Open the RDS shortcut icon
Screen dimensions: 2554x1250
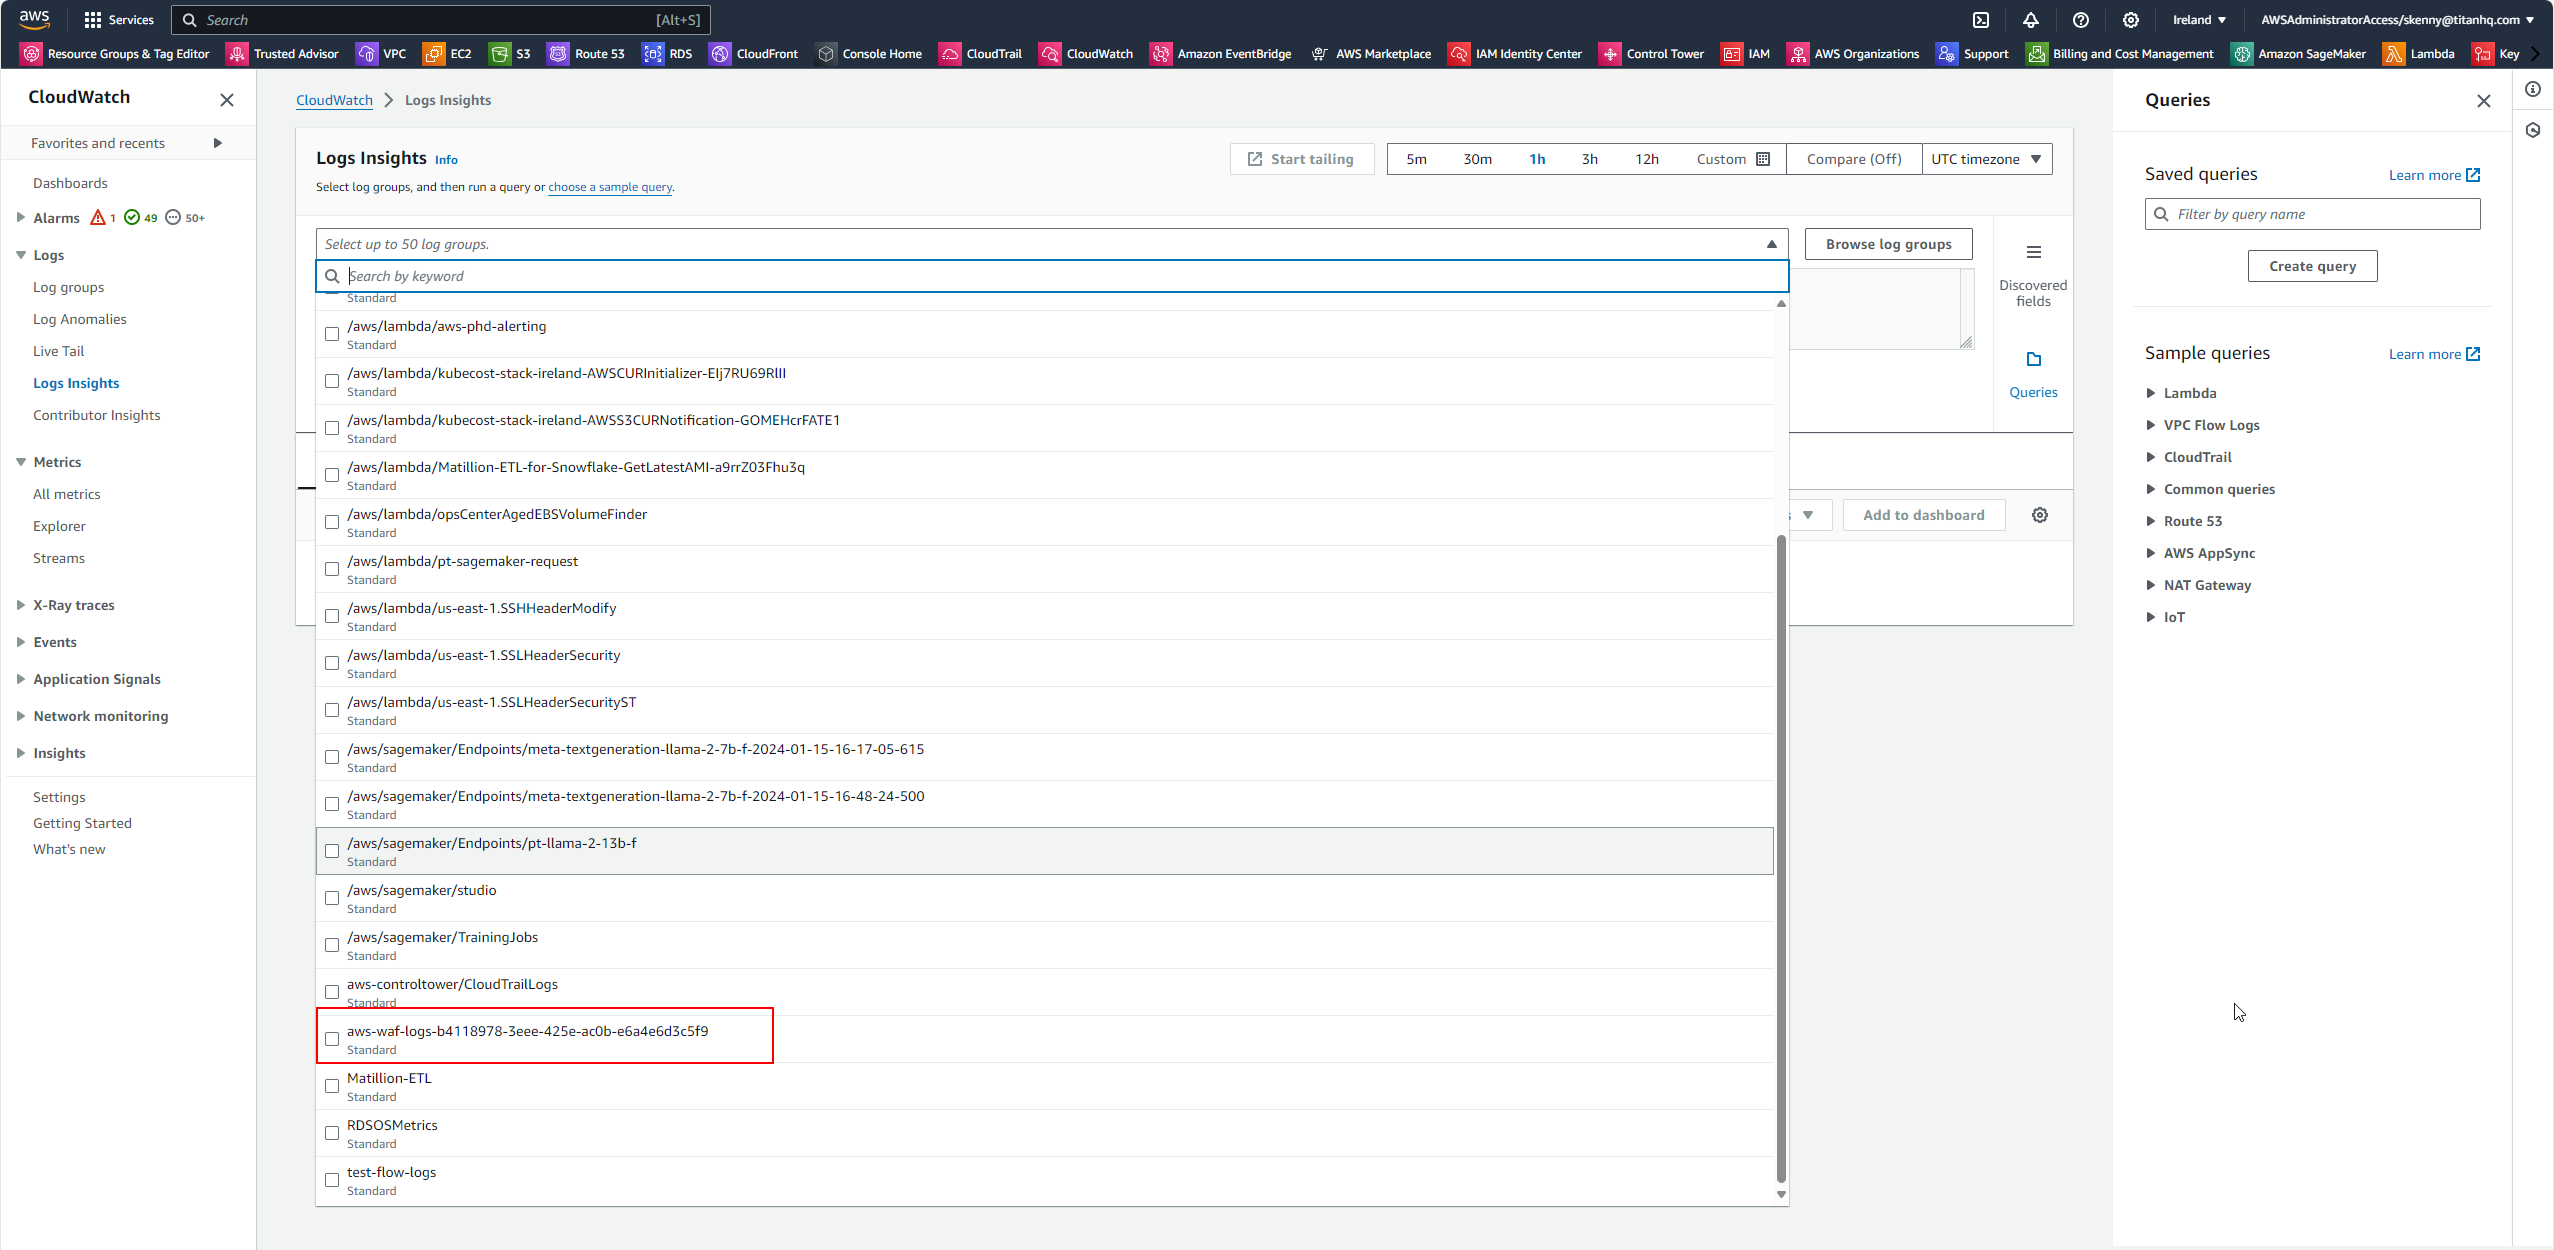(654, 54)
